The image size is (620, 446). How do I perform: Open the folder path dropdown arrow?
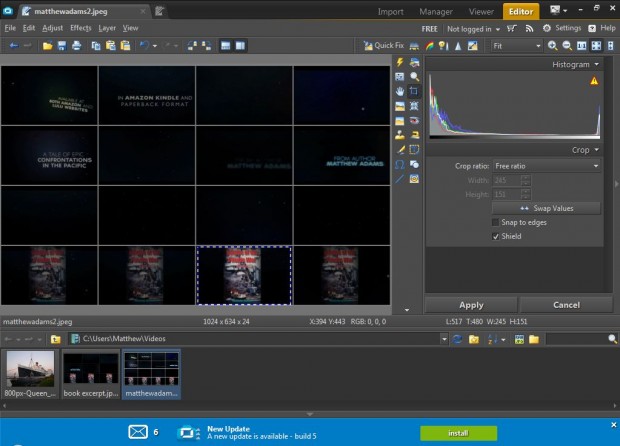tap(444, 339)
